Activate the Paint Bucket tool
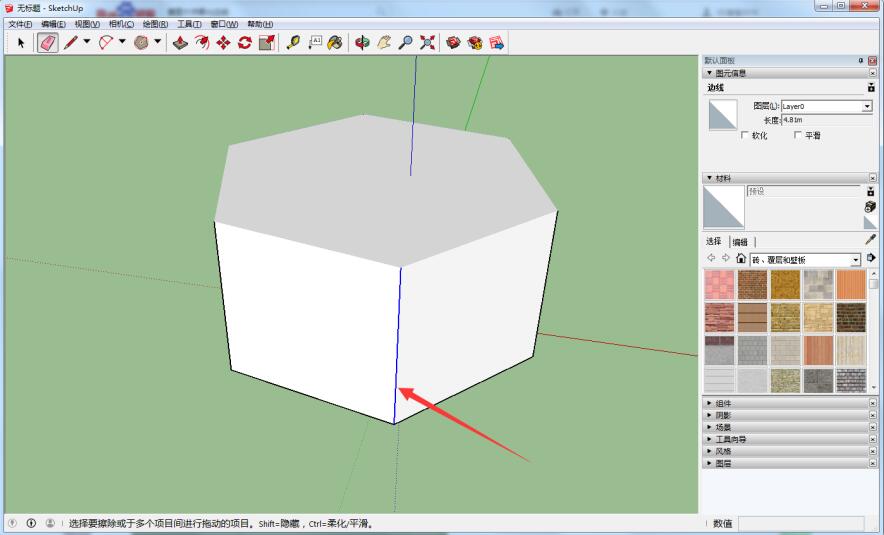 [x=335, y=42]
